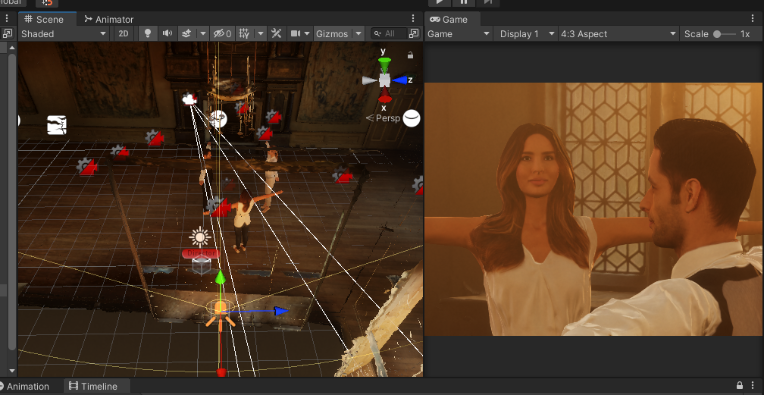Switch to the Animator tab
Viewport: 764px width, 395px height.
pos(109,19)
